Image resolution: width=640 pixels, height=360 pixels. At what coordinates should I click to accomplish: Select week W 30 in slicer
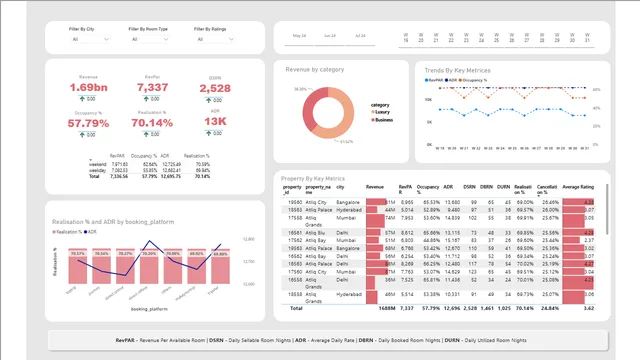coord(572,38)
